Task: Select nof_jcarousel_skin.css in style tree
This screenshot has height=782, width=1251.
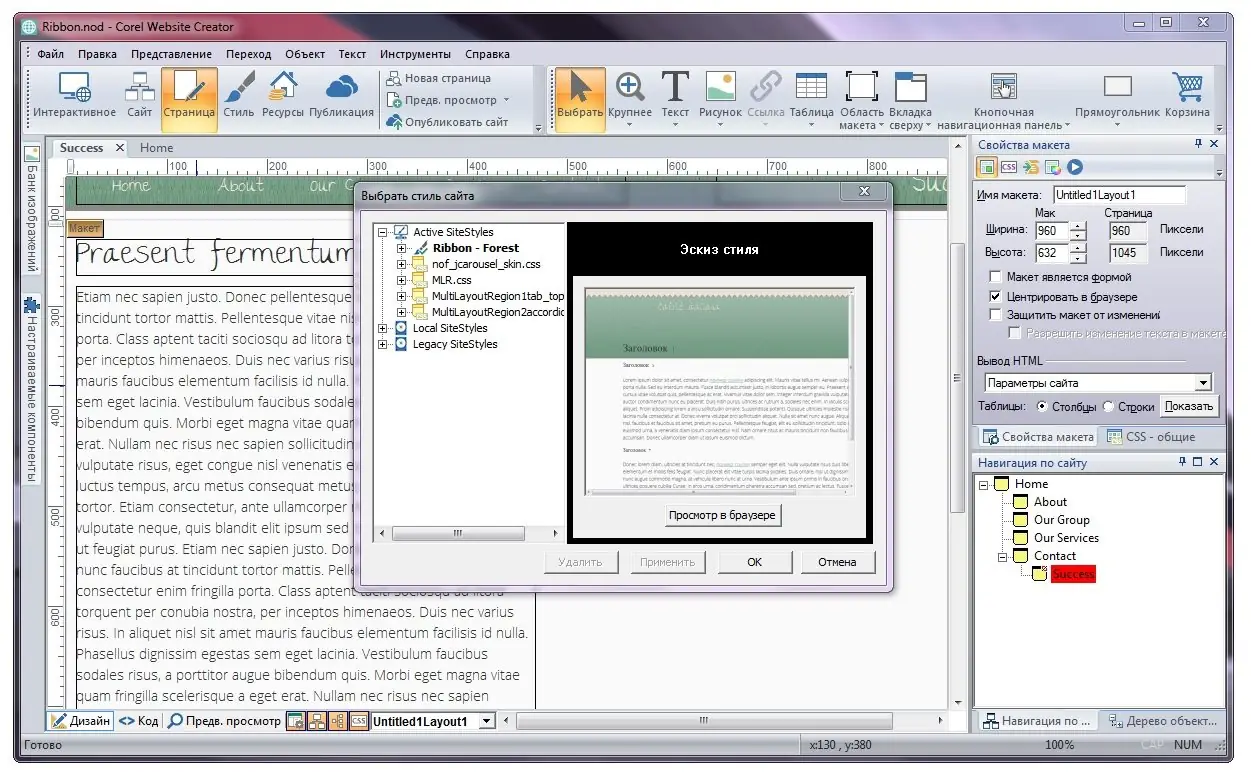Action: (x=486, y=264)
